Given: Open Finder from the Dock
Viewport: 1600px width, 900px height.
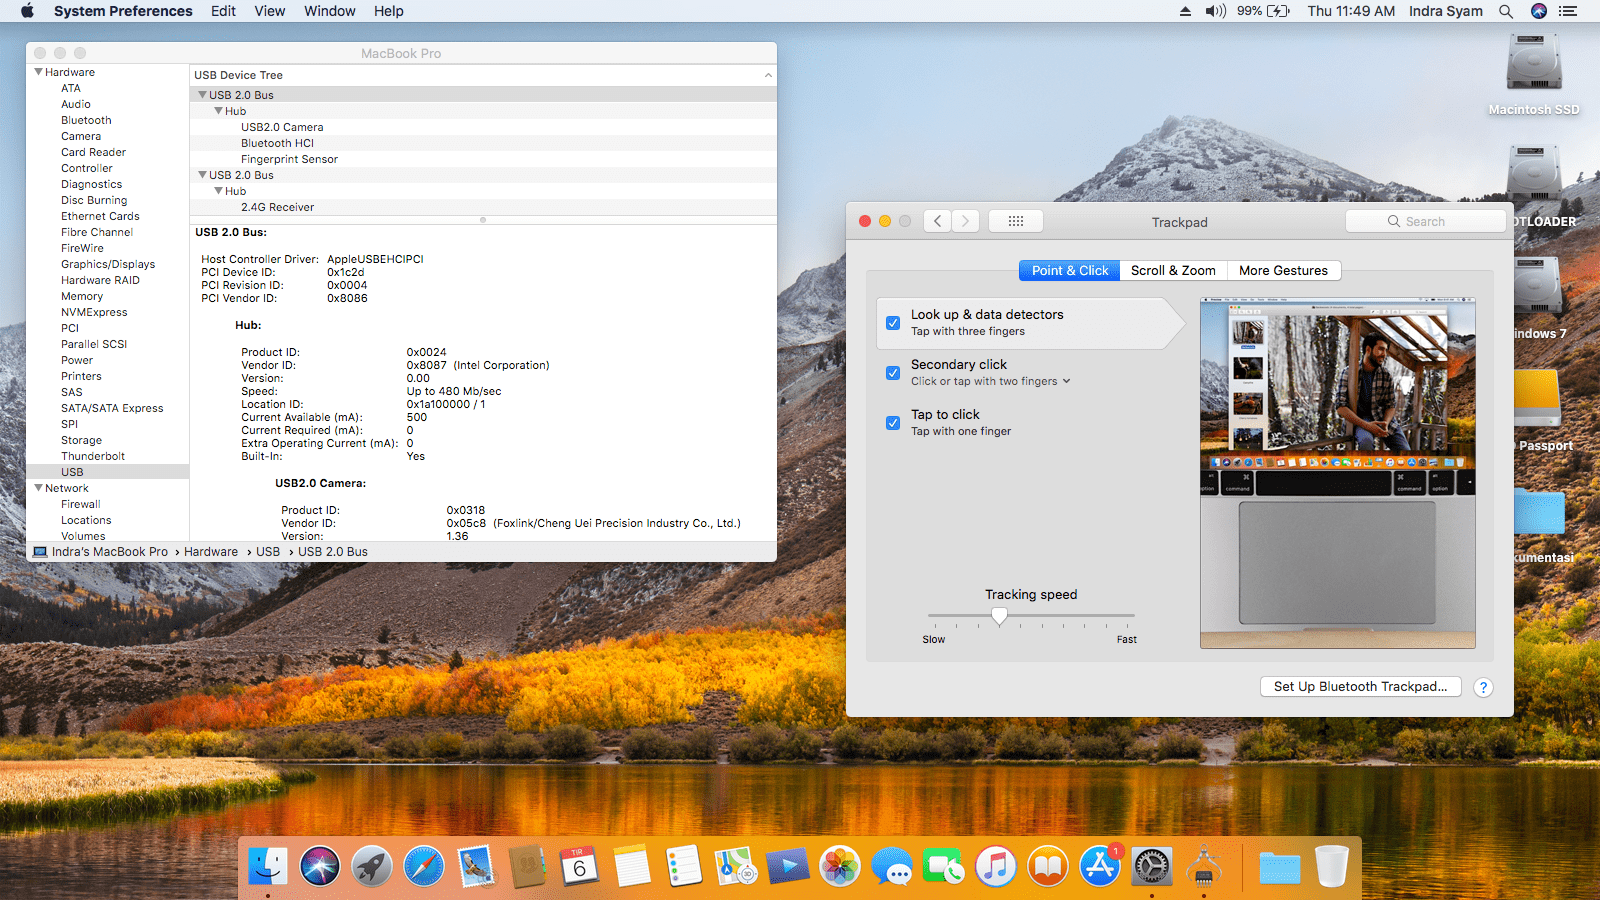Looking at the screenshot, I should coord(268,866).
